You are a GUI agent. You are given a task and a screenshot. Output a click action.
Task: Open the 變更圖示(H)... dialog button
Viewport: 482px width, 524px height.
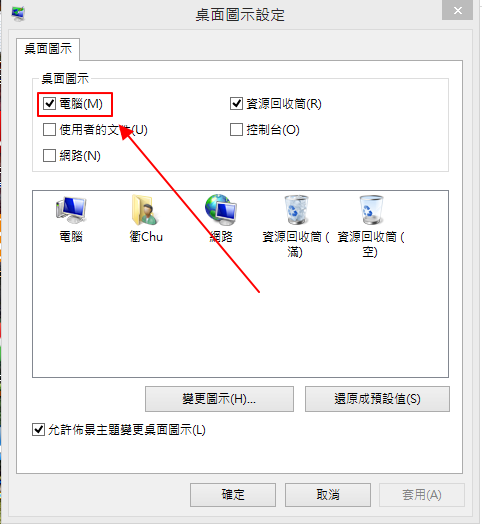pos(219,399)
